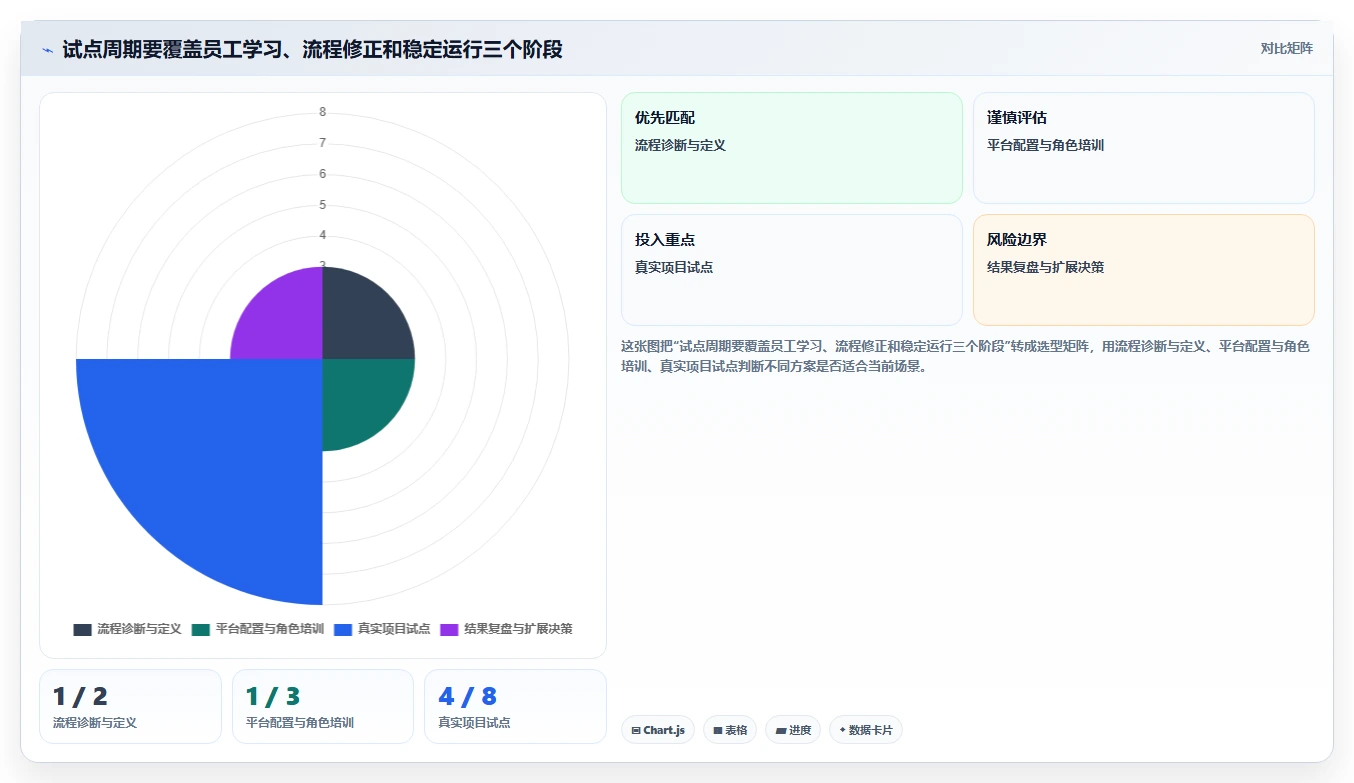Click the purple chart segment

(285, 321)
